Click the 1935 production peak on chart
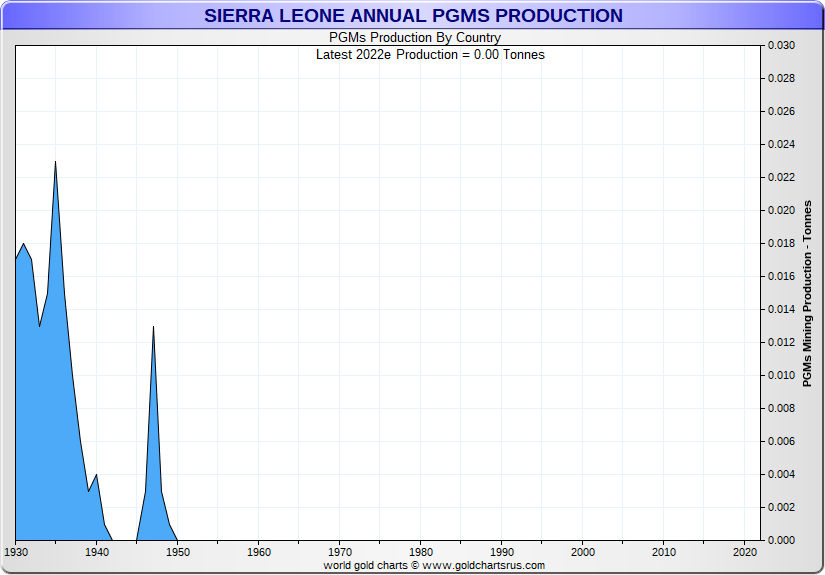Viewport: 825px width, 575px height. (x=55, y=163)
